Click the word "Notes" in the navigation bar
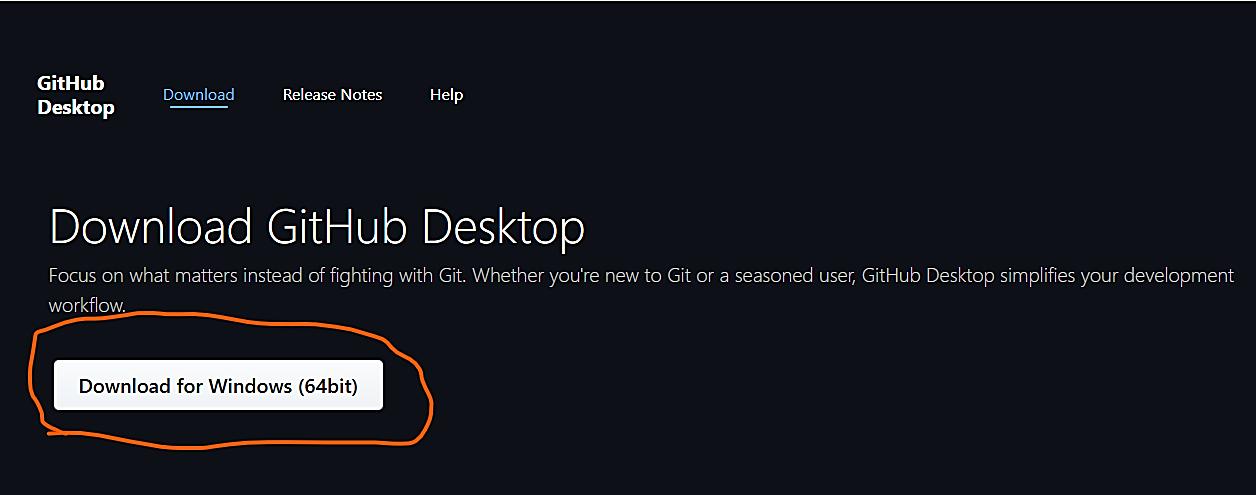The image size is (1256, 495). point(361,95)
